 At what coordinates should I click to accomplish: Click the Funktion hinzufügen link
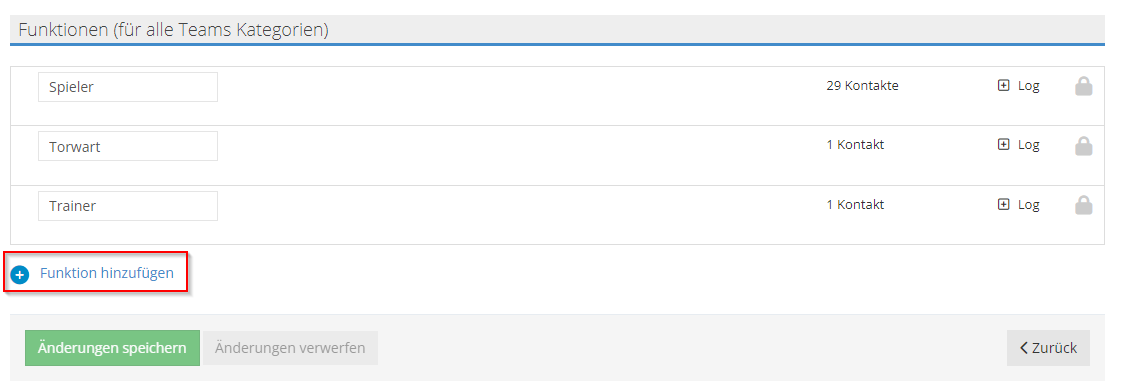107,273
